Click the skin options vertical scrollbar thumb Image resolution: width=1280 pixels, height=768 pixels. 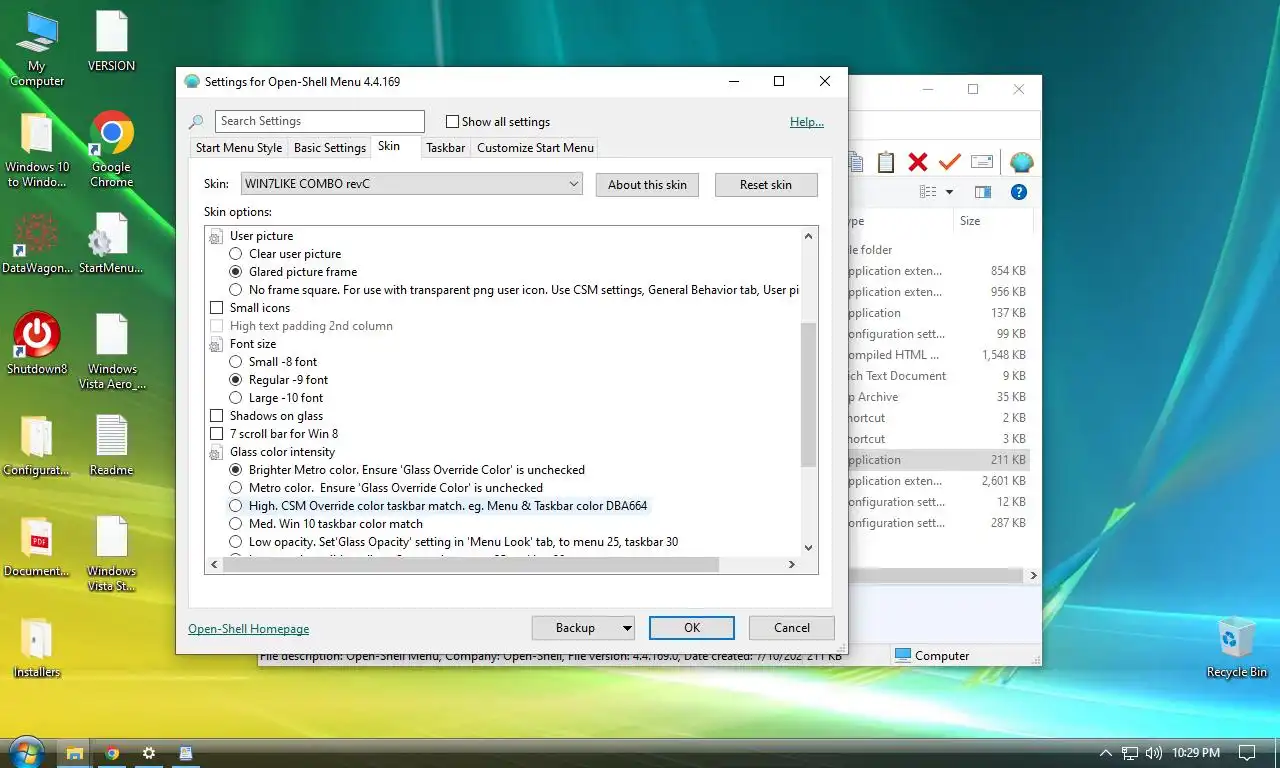click(x=808, y=395)
